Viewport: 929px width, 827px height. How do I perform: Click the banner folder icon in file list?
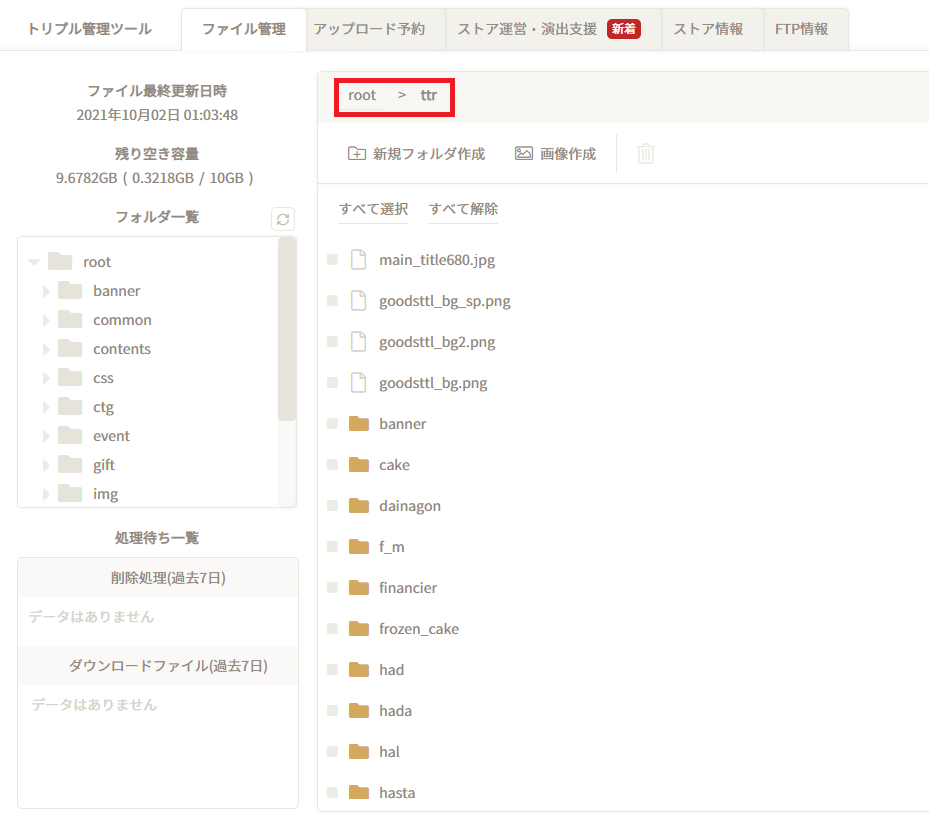point(359,424)
